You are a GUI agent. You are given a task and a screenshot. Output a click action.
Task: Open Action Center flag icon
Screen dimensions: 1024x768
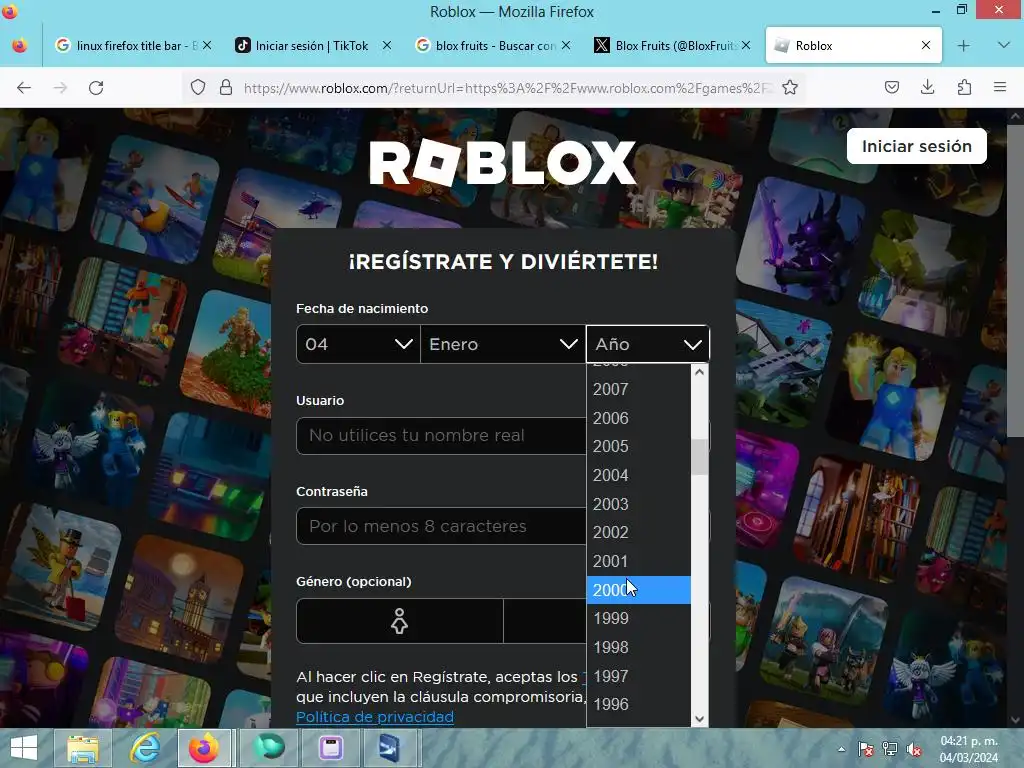click(x=866, y=749)
